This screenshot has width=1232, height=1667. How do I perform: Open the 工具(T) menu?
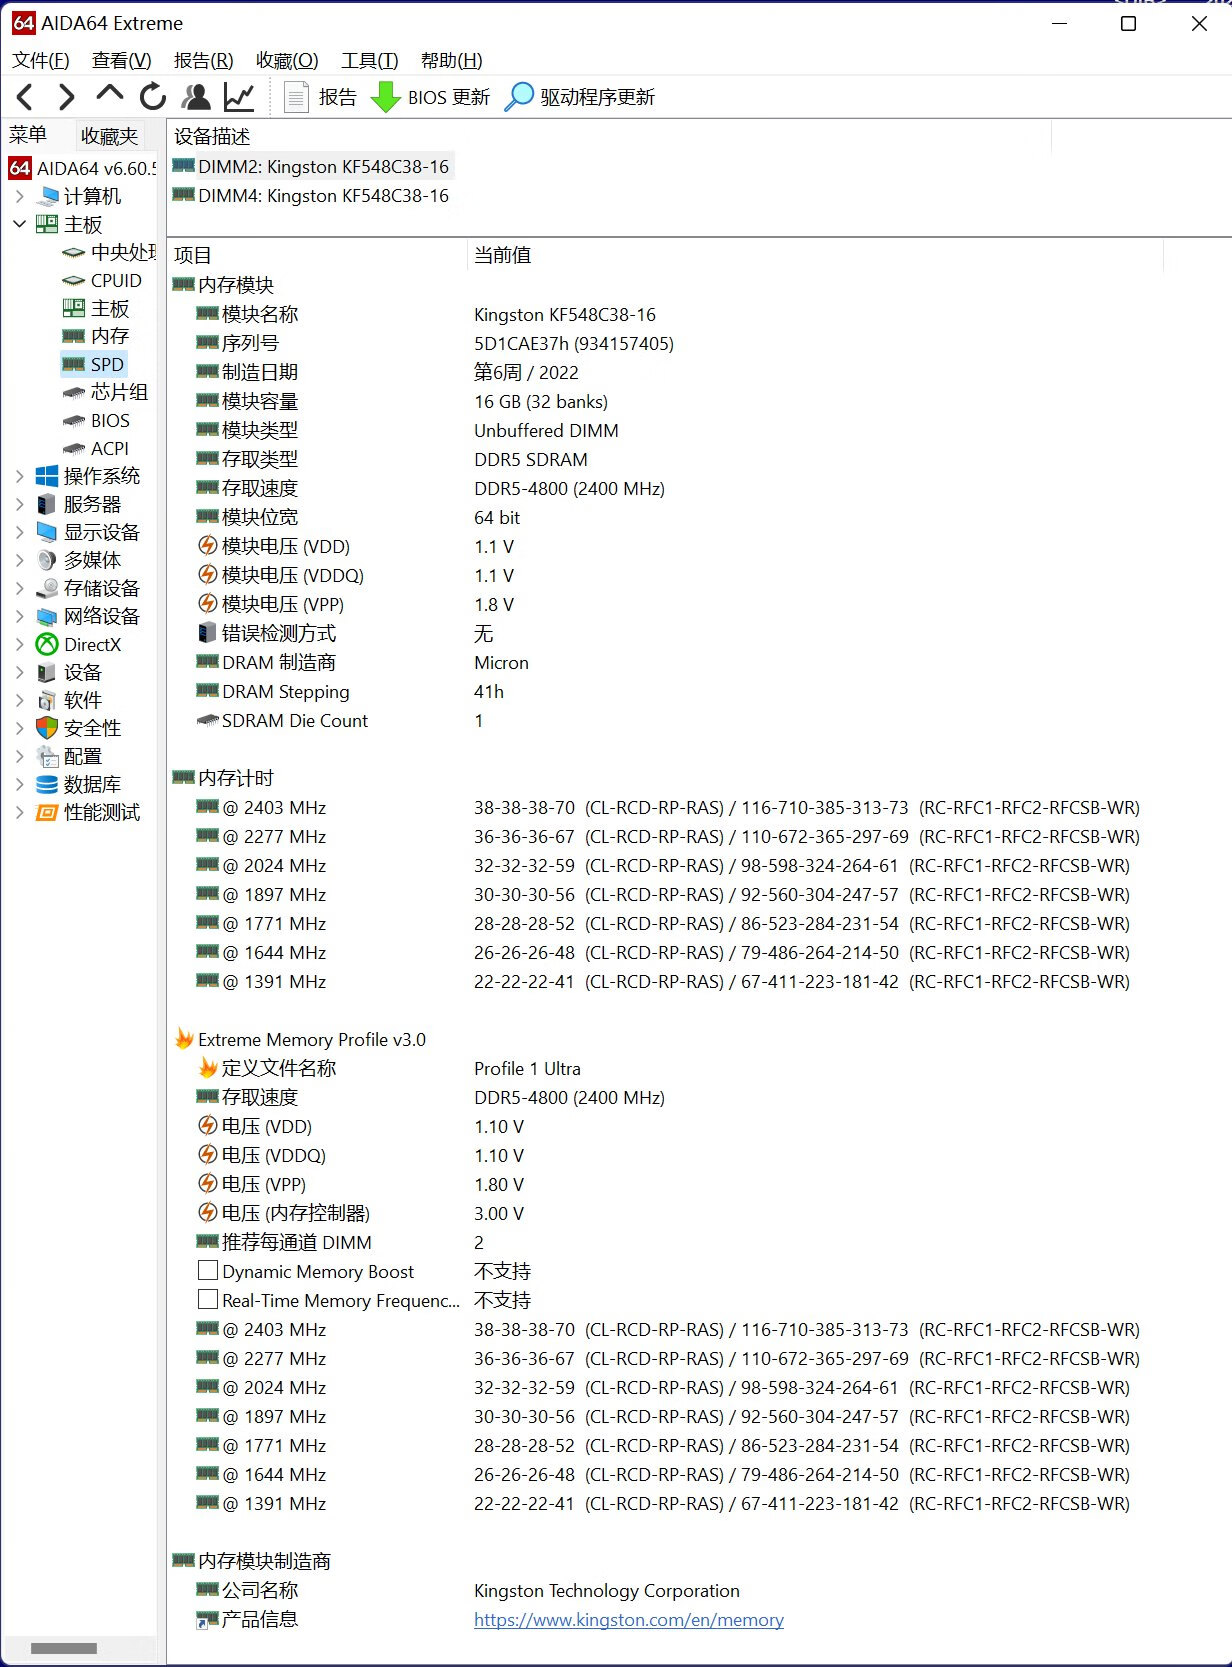coord(369,60)
